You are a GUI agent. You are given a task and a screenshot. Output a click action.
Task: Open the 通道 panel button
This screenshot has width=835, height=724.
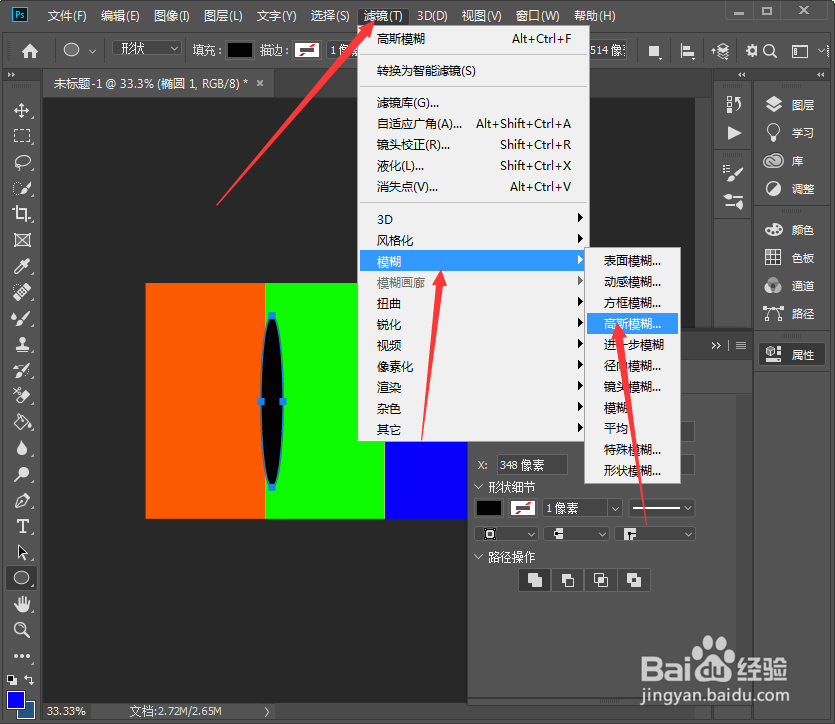coord(791,286)
